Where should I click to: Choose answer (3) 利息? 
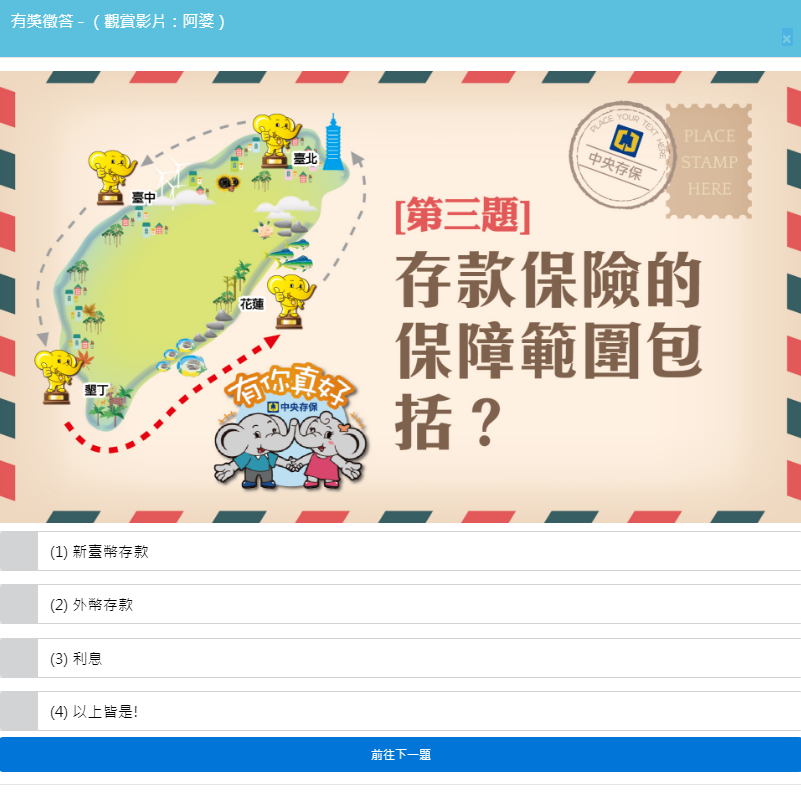[x=400, y=658]
